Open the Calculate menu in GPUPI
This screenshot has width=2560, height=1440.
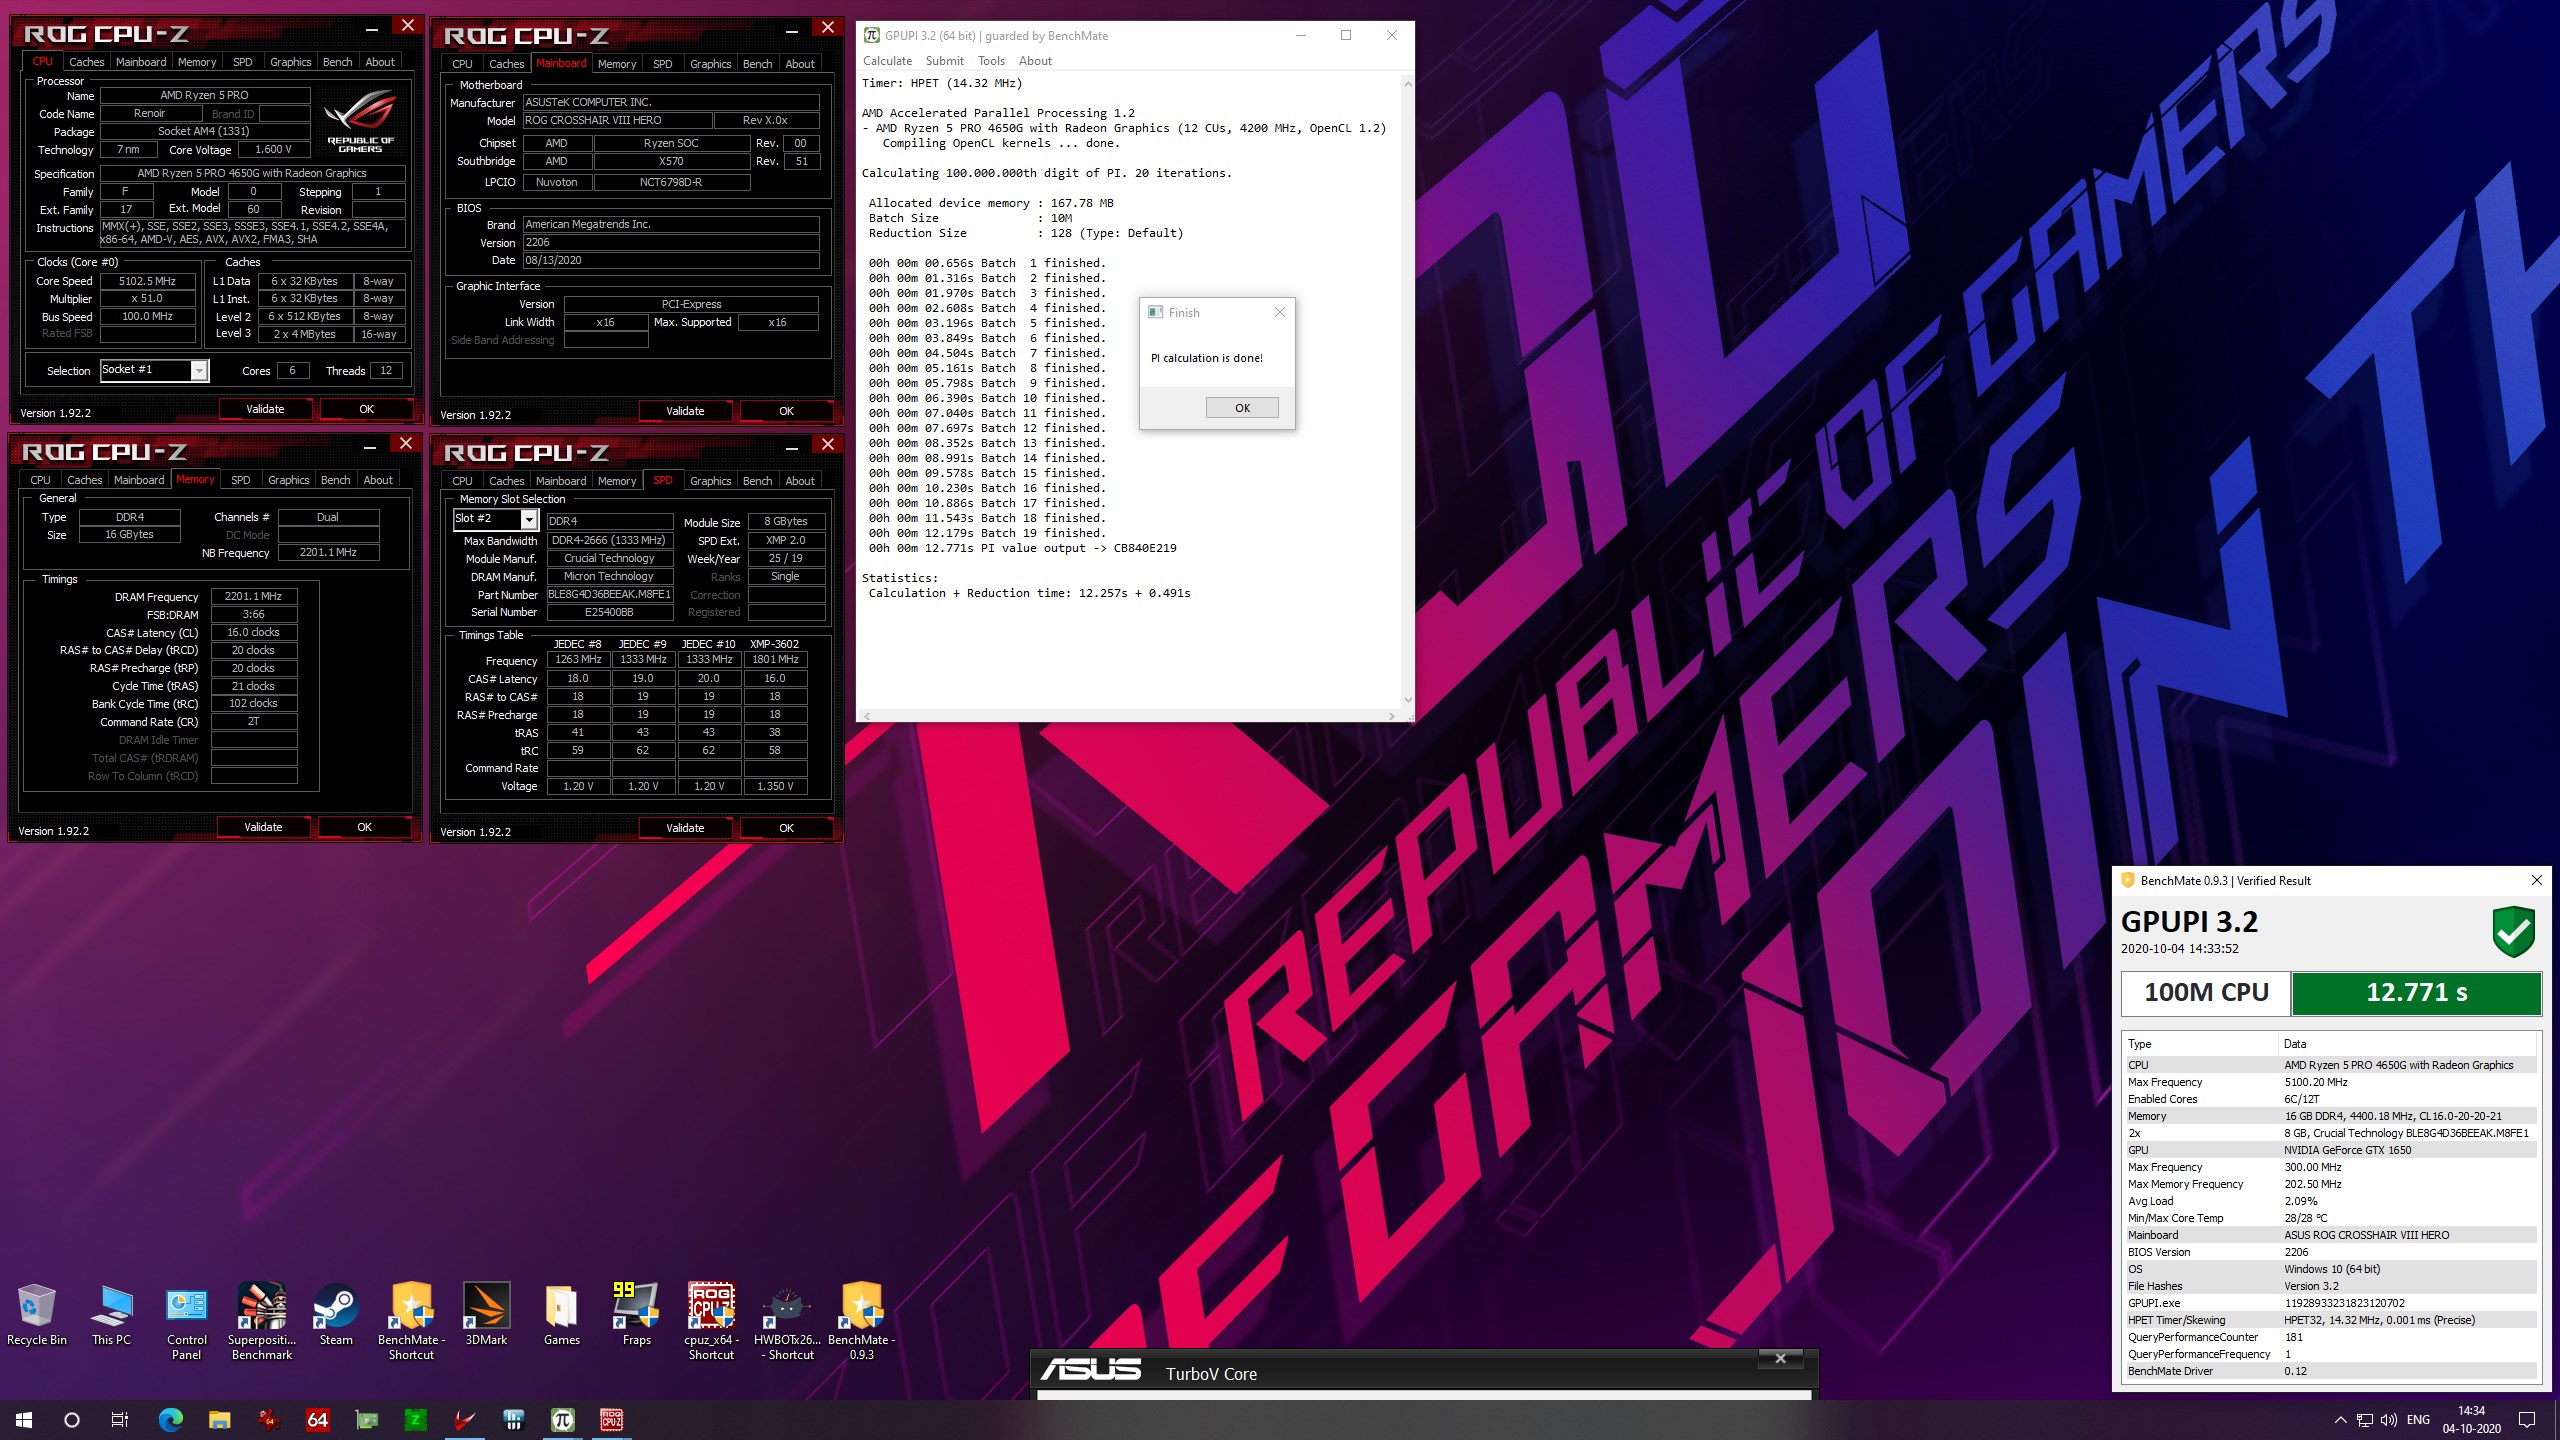(887, 61)
